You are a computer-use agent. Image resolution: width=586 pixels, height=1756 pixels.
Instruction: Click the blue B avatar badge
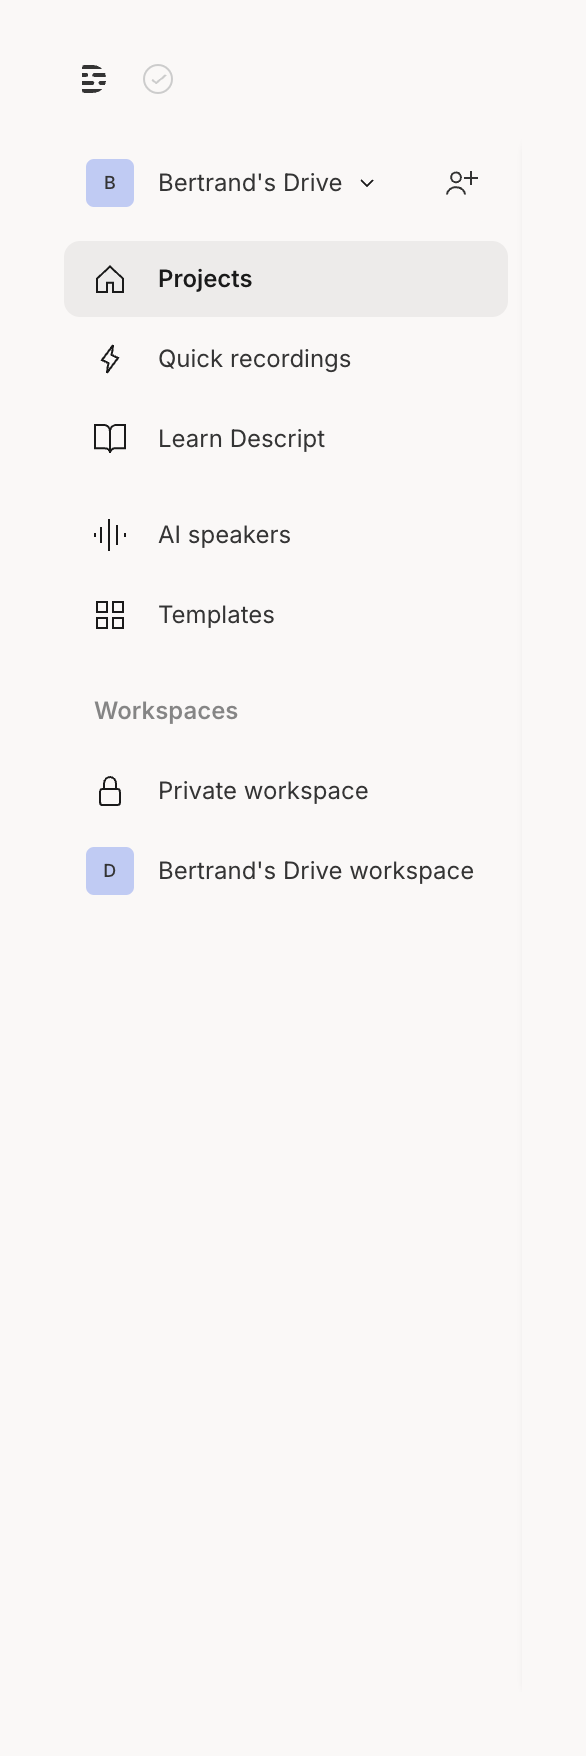click(x=110, y=183)
